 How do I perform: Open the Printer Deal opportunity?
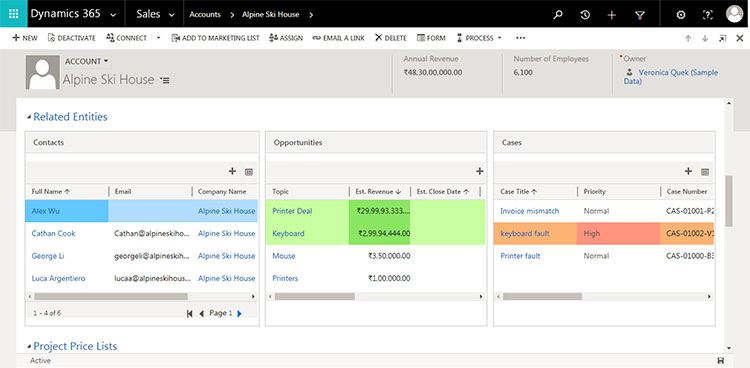[x=292, y=211]
